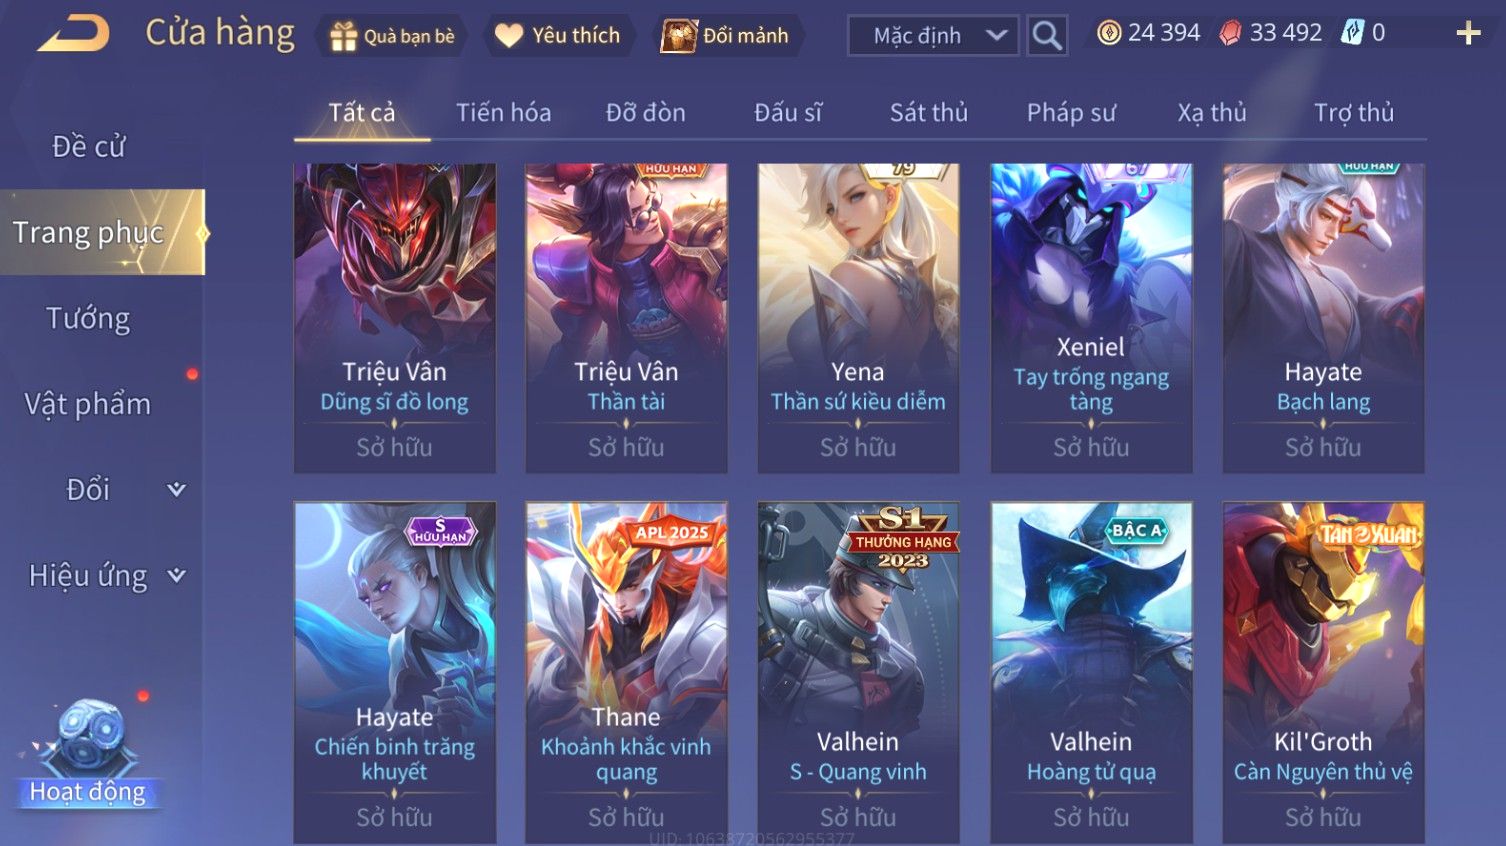Switch to the Sát thủ tab

928,112
